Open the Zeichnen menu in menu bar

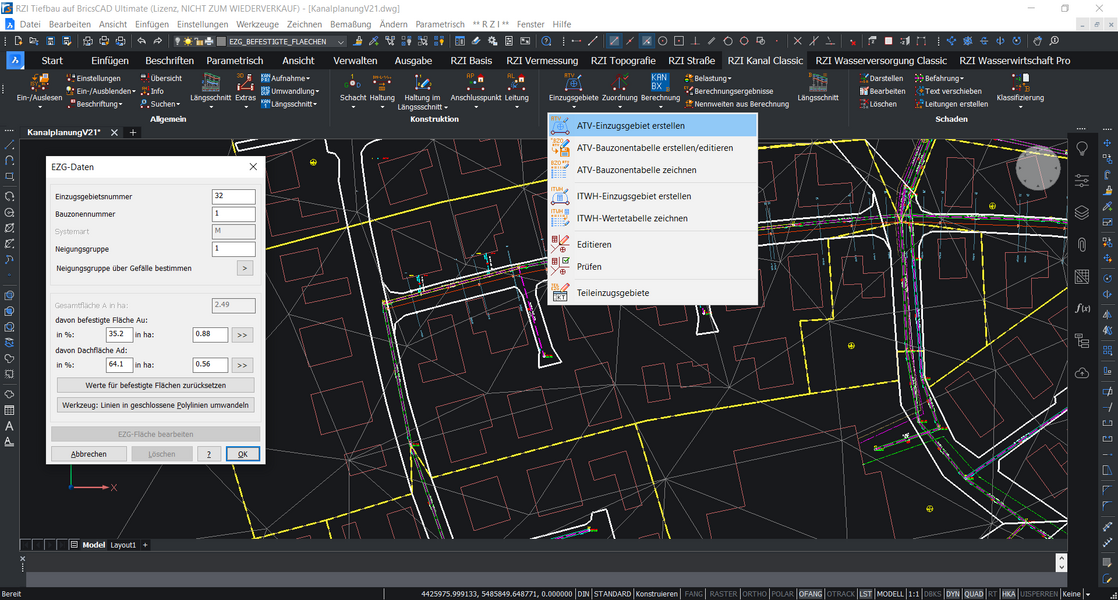click(x=304, y=24)
